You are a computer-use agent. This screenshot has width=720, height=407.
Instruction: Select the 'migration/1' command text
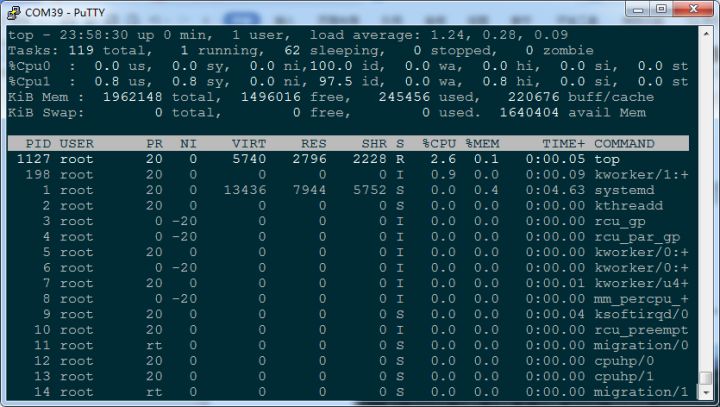(x=641, y=392)
